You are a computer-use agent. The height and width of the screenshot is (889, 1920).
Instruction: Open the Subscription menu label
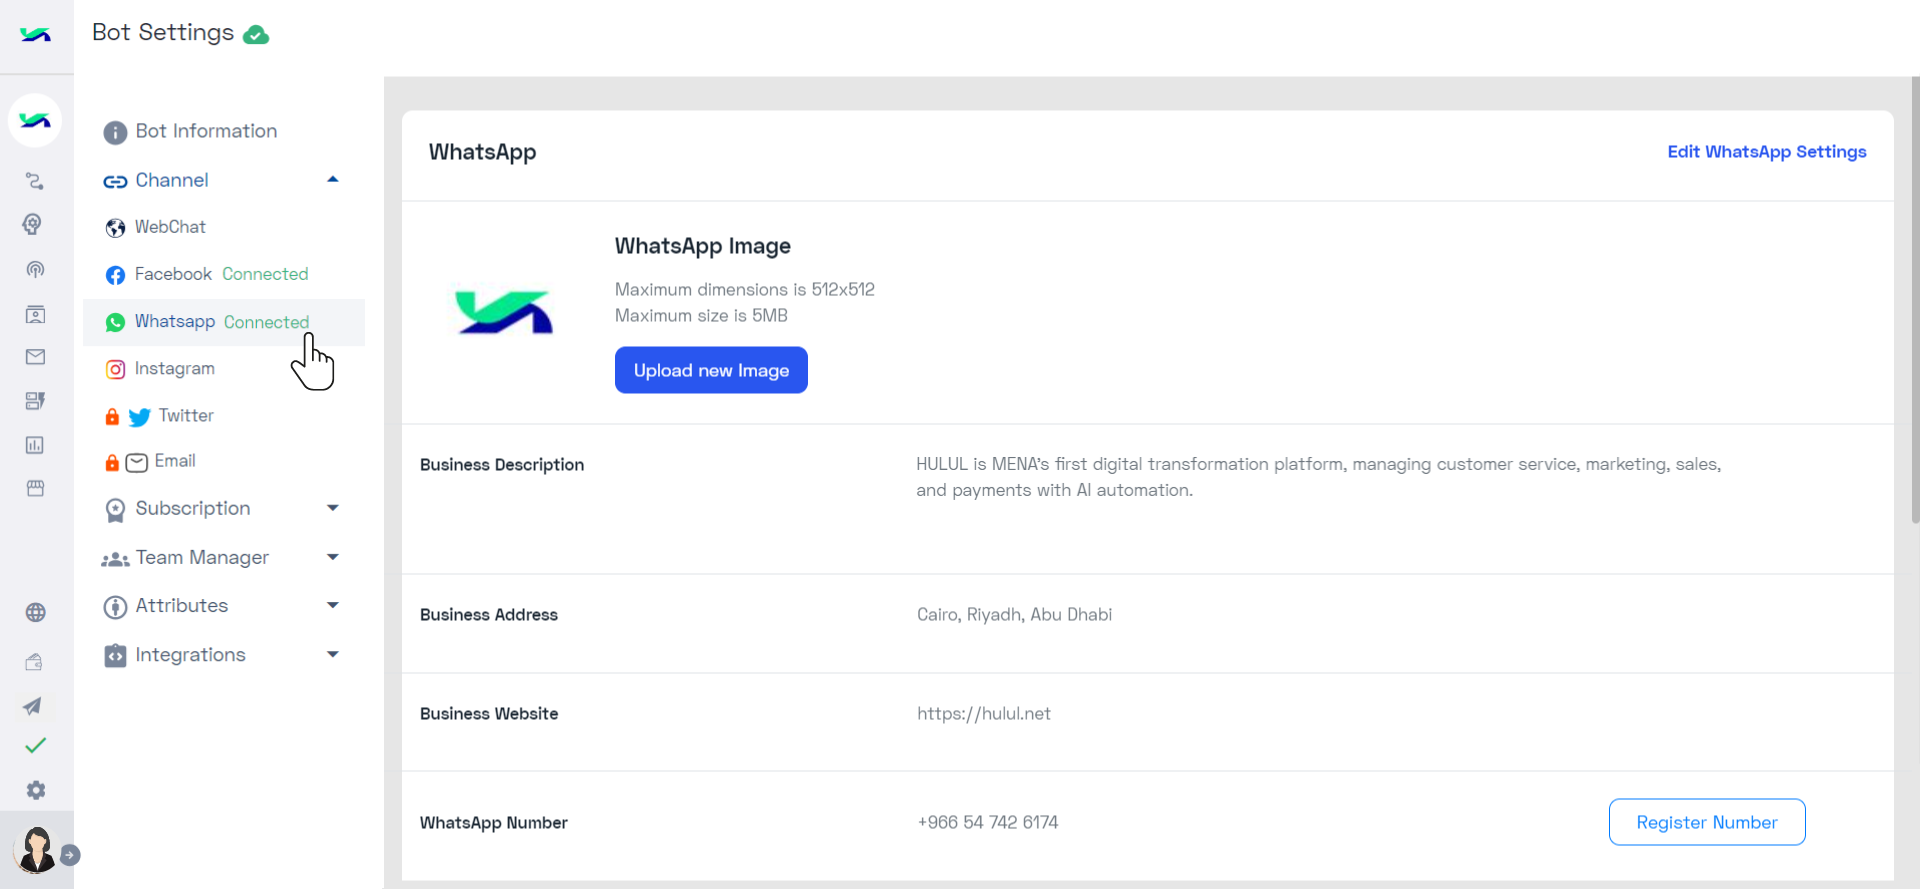tap(193, 508)
